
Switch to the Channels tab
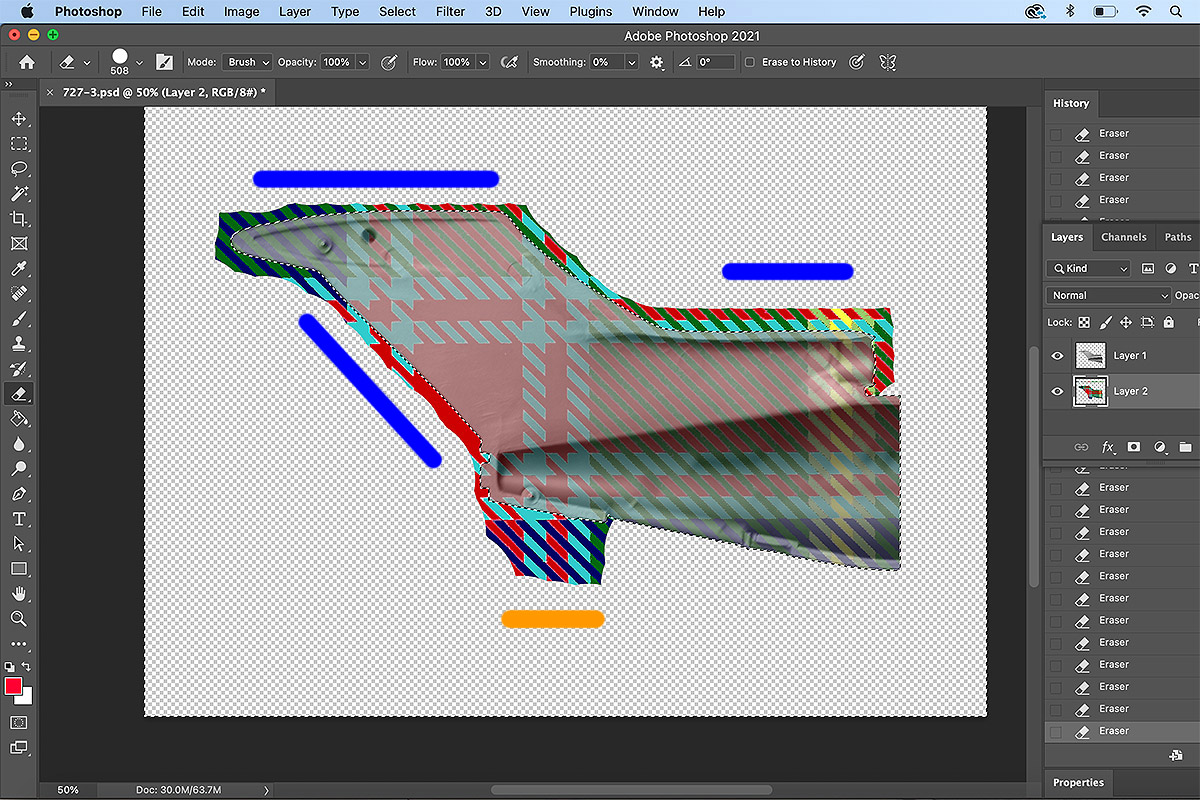coord(1123,237)
